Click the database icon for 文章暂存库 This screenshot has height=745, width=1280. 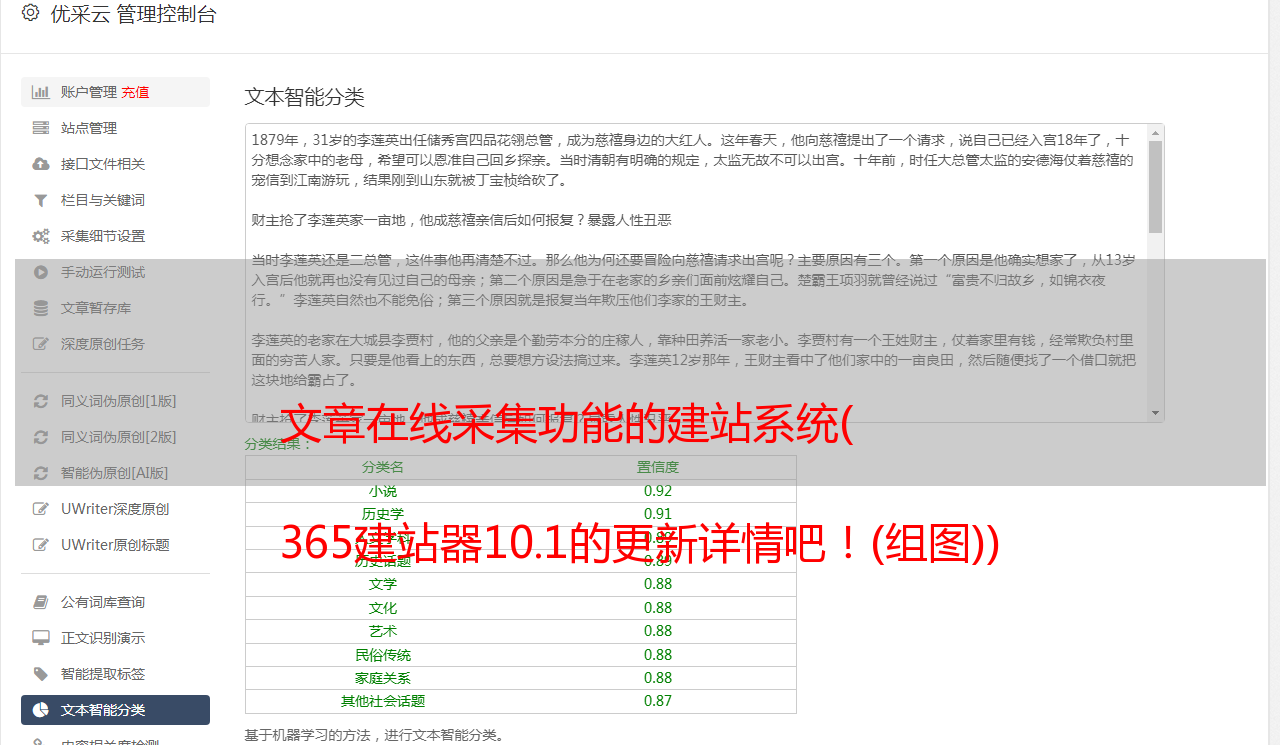(x=41, y=308)
